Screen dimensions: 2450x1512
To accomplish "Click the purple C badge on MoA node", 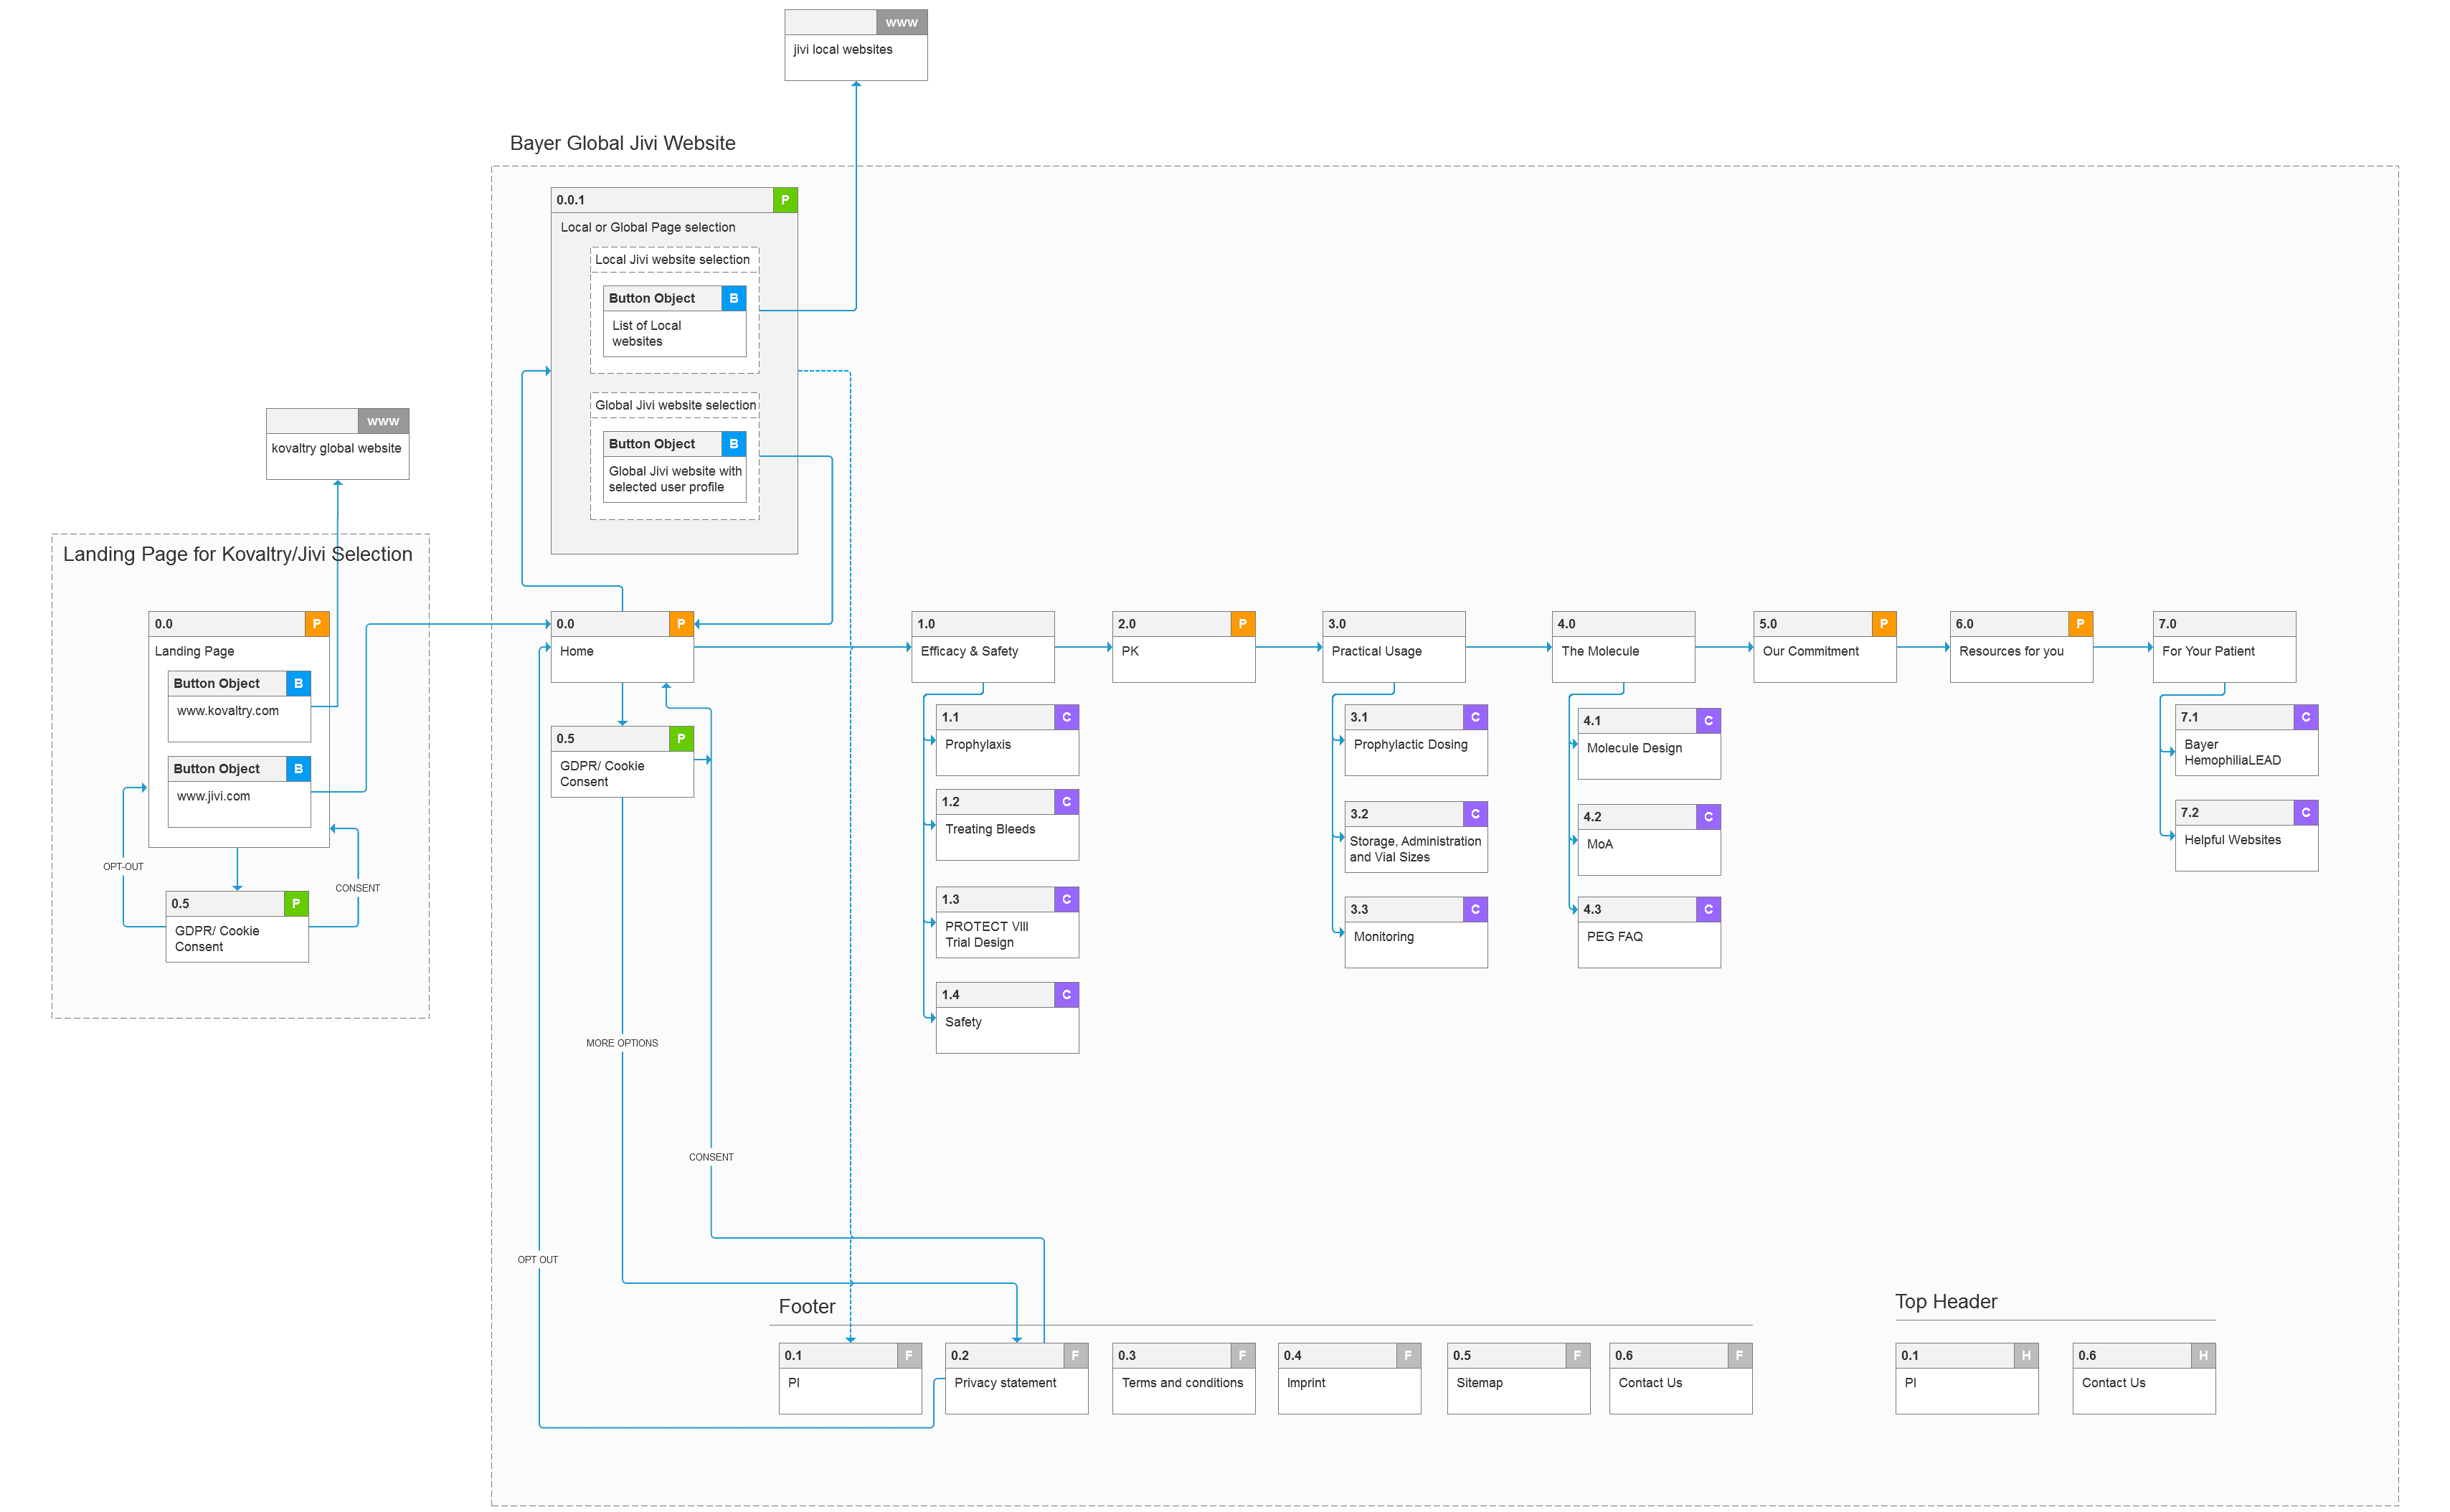I will click(1708, 817).
